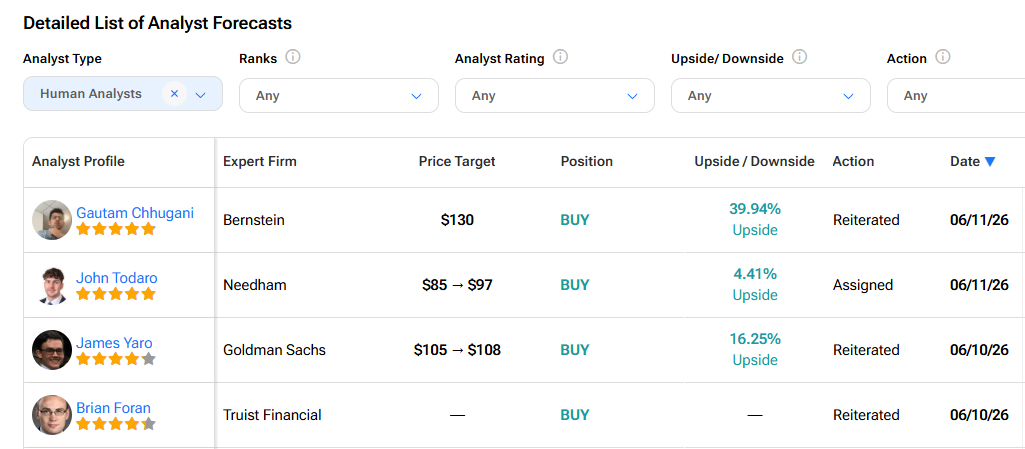Click James Yaro's profile photo
Image resolution: width=1025 pixels, height=449 pixels.
[52, 350]
